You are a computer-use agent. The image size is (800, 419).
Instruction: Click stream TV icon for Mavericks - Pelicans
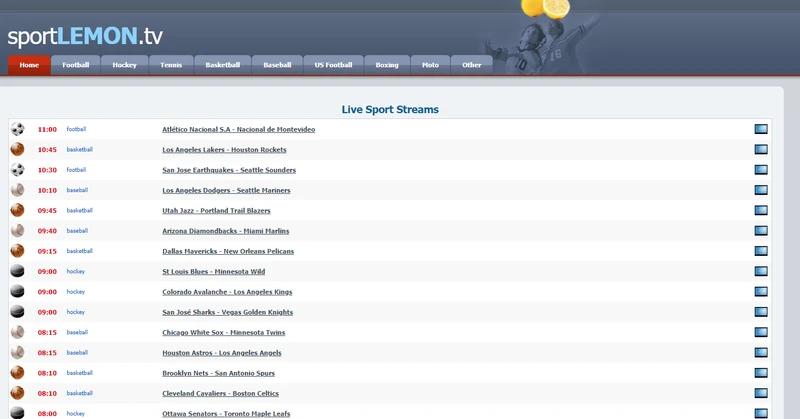click(x=761, y=251)
